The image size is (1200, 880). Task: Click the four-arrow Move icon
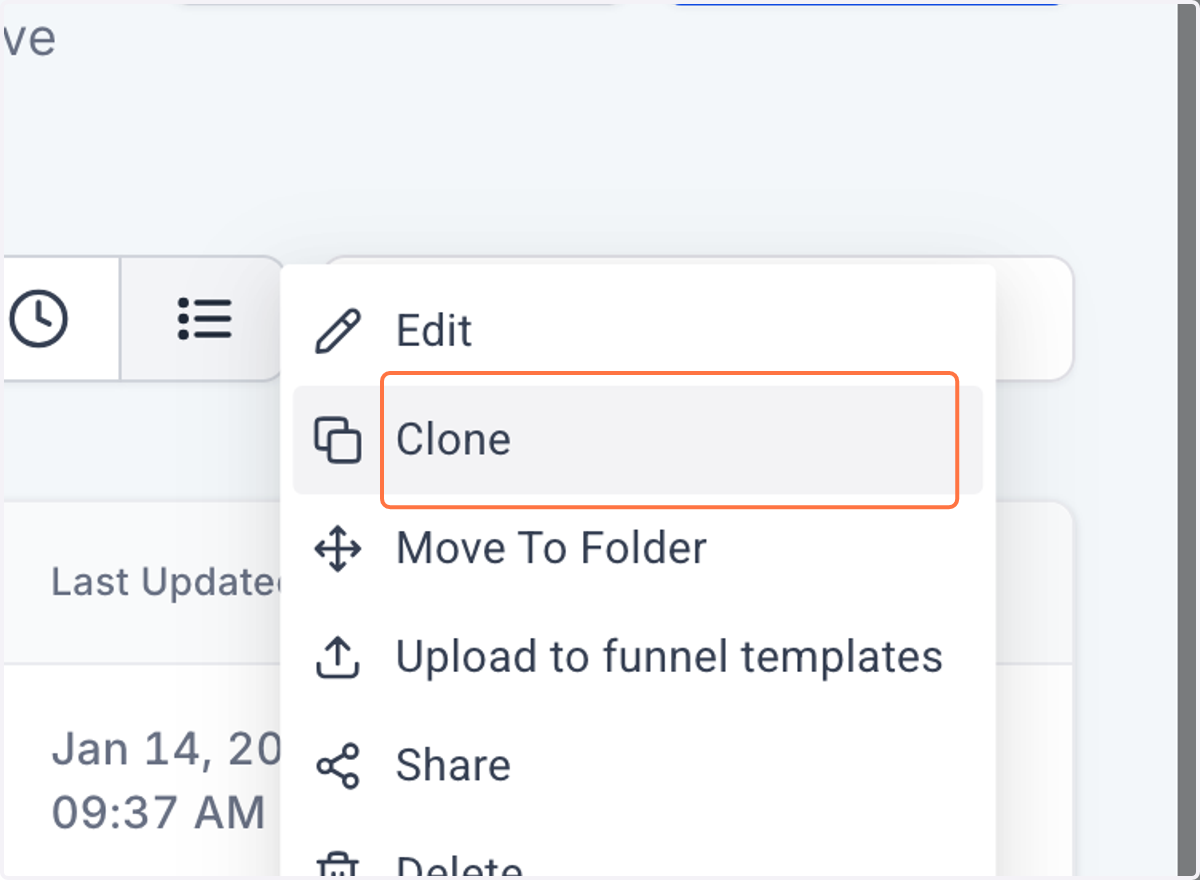[337, 549]
